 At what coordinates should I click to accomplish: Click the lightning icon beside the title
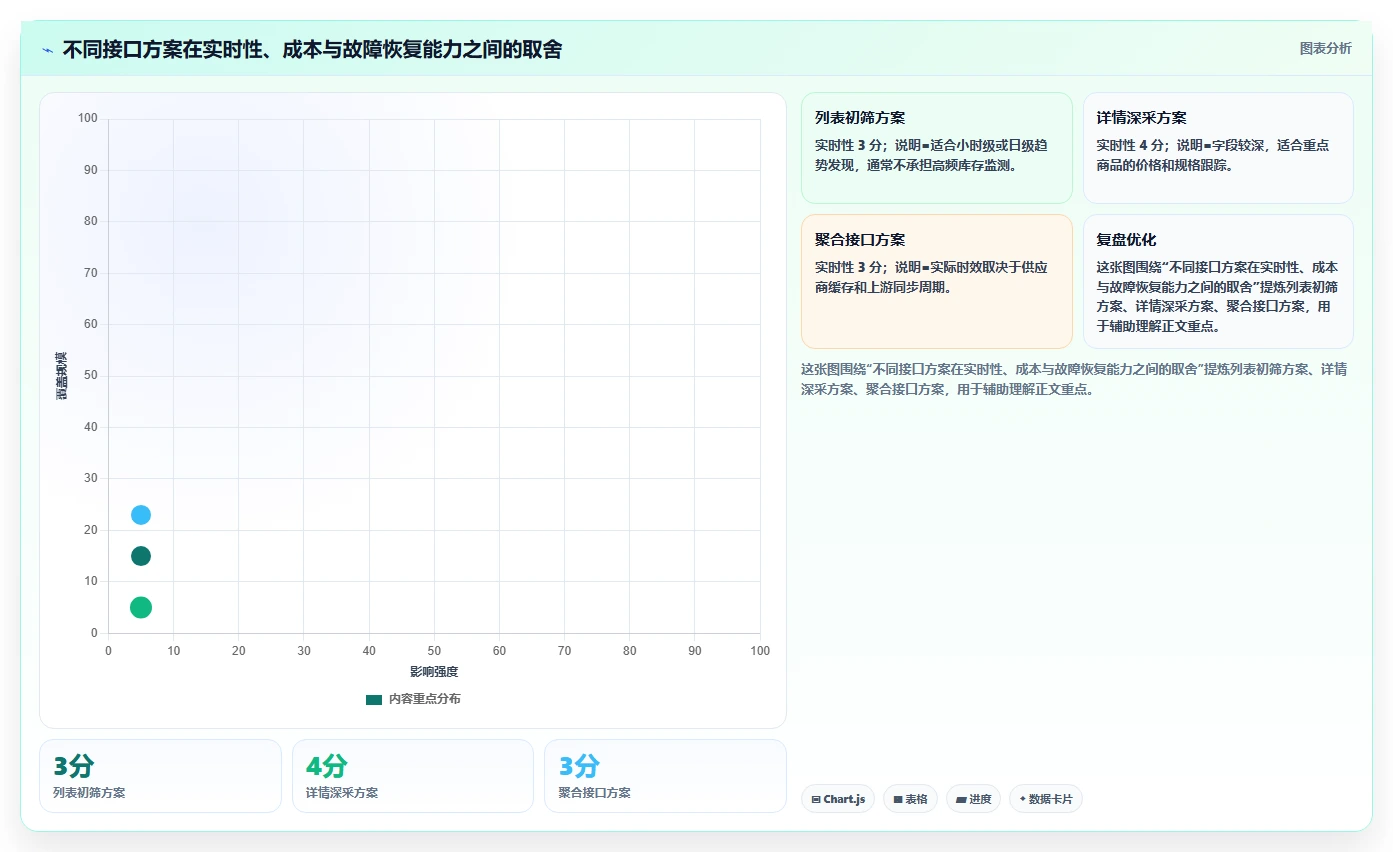(47, 49)
